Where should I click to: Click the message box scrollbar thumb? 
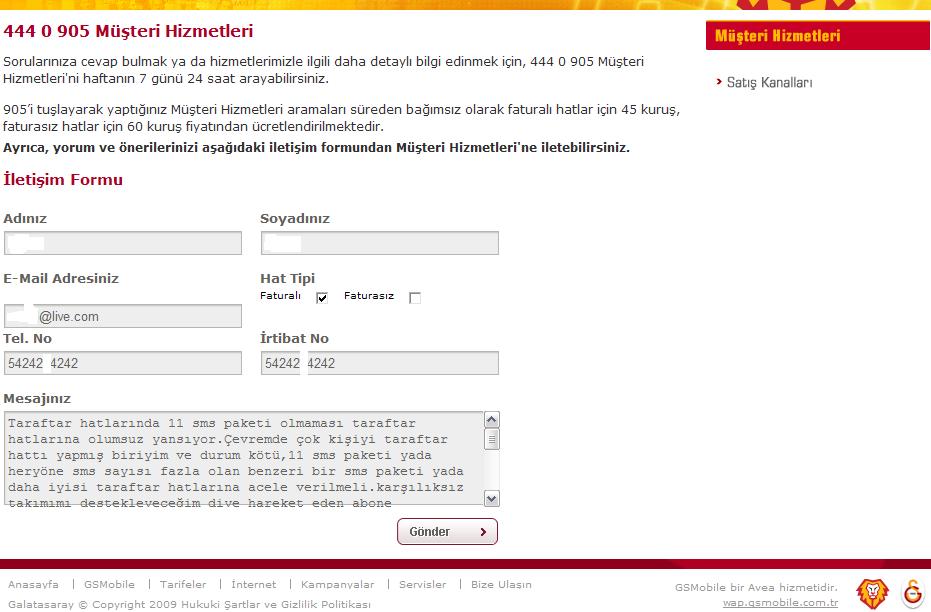(492, 439)
